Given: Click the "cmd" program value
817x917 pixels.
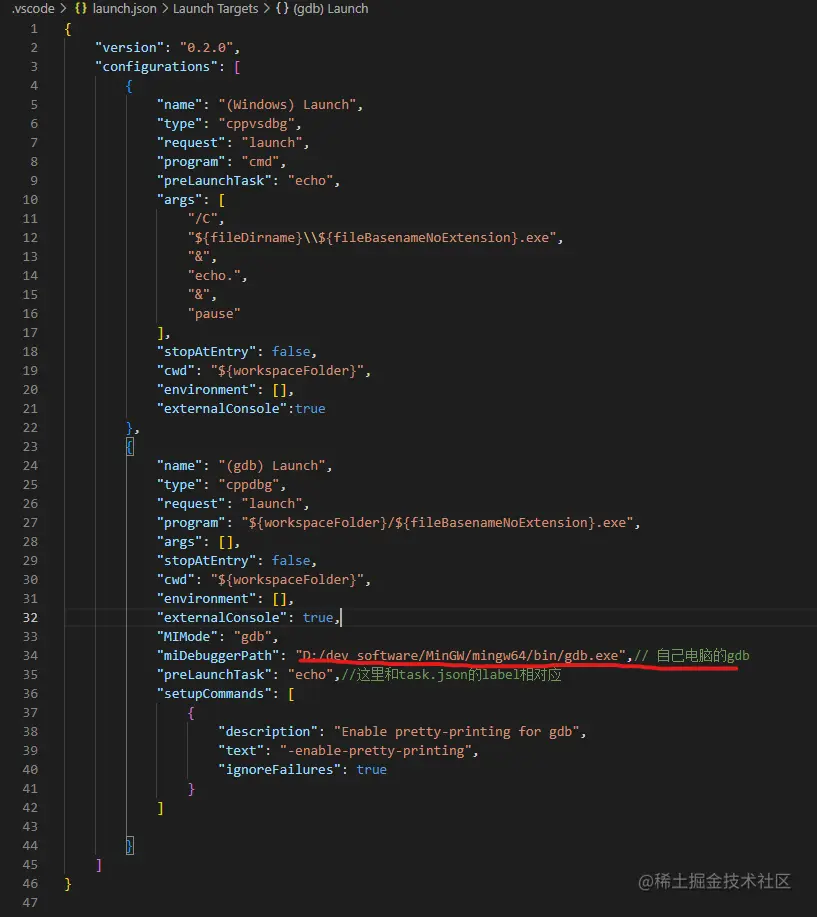Looking at the screenshot, I should coord(260,161).
